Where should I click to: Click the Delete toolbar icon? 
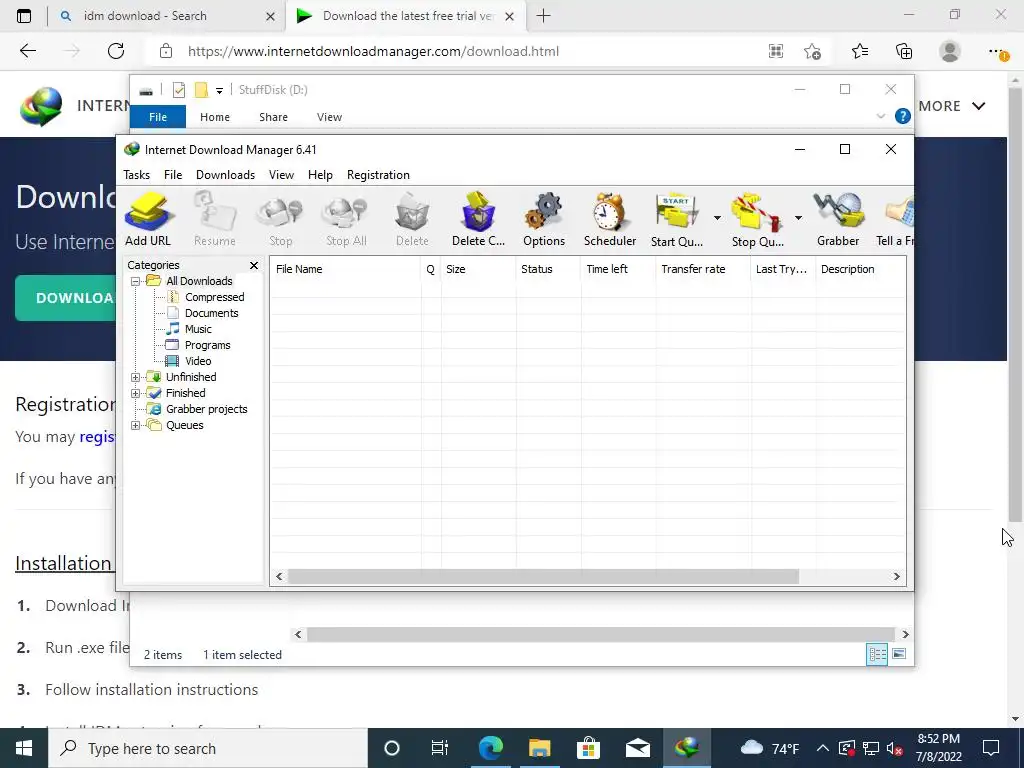(x=412, y=219)
